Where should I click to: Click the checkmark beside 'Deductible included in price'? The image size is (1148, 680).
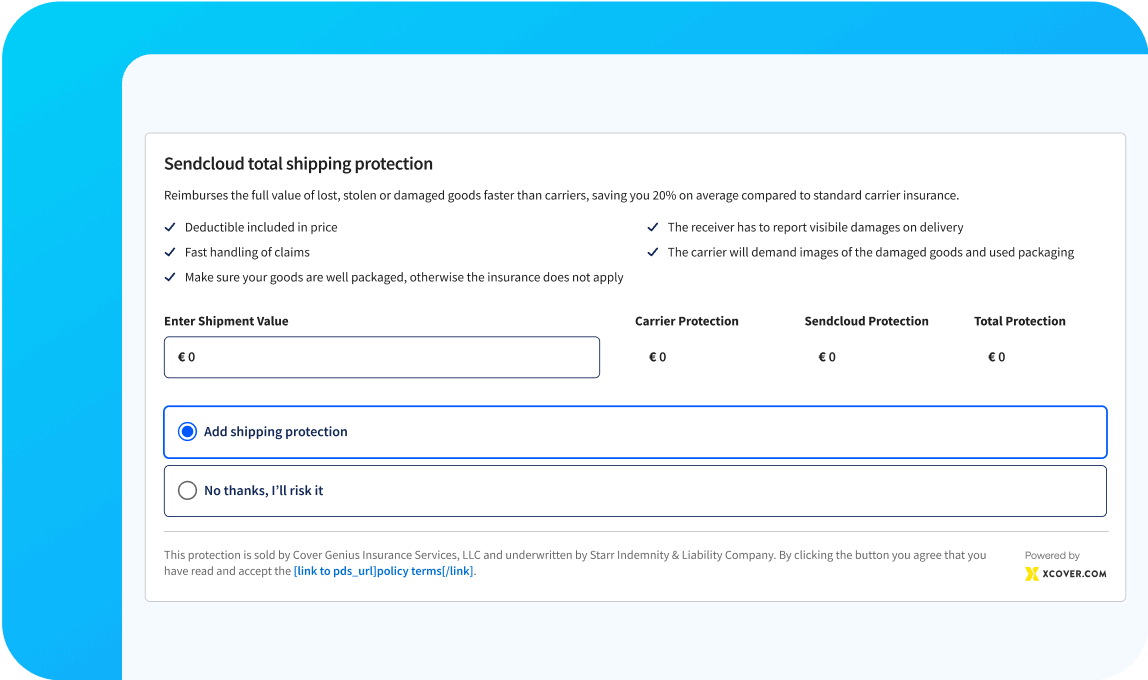point(170,227)
